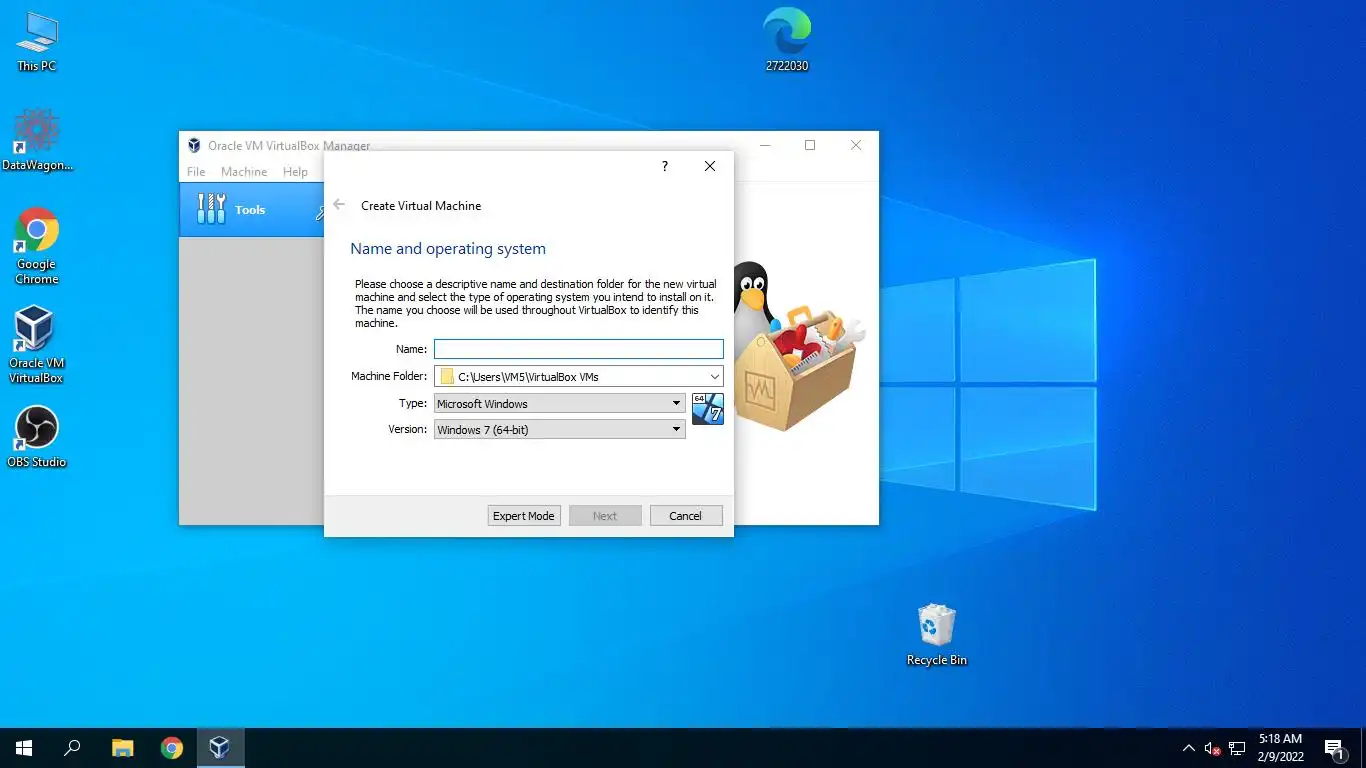Image resolution: width=1366 pixels, height=768 pixels.
Task: Click the VirtualBox Manager title bar icon
Action: click(194, 146)
